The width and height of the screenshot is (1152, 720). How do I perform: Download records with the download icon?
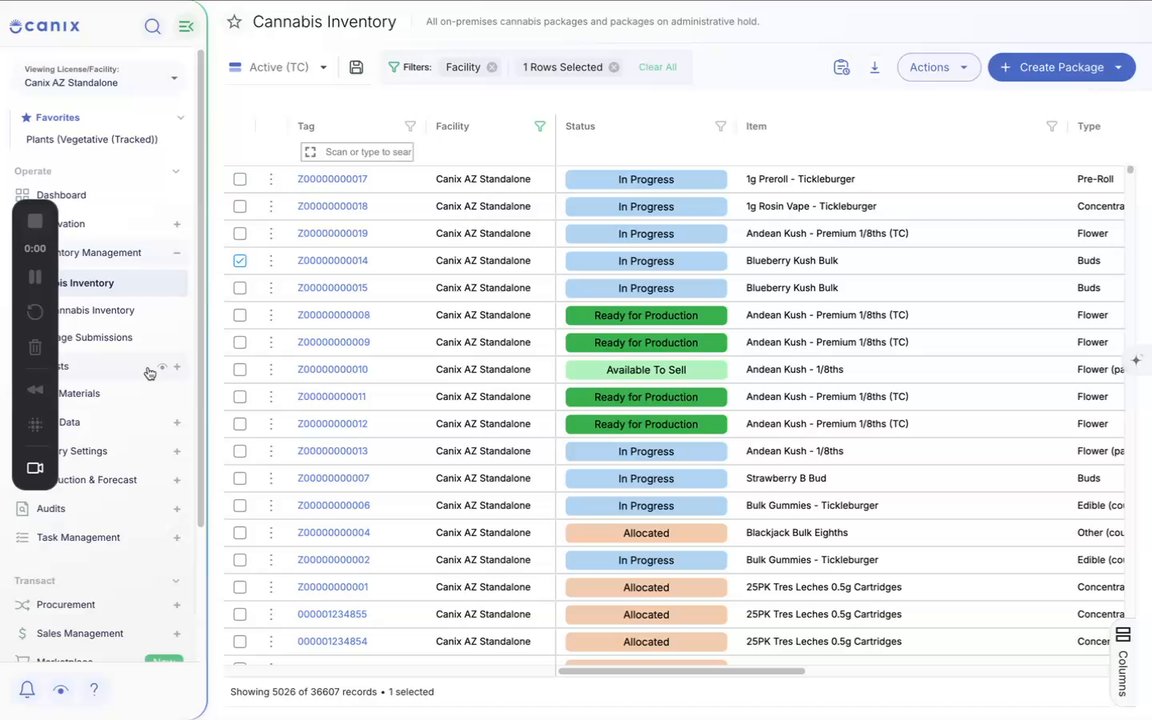pos(874,67)
